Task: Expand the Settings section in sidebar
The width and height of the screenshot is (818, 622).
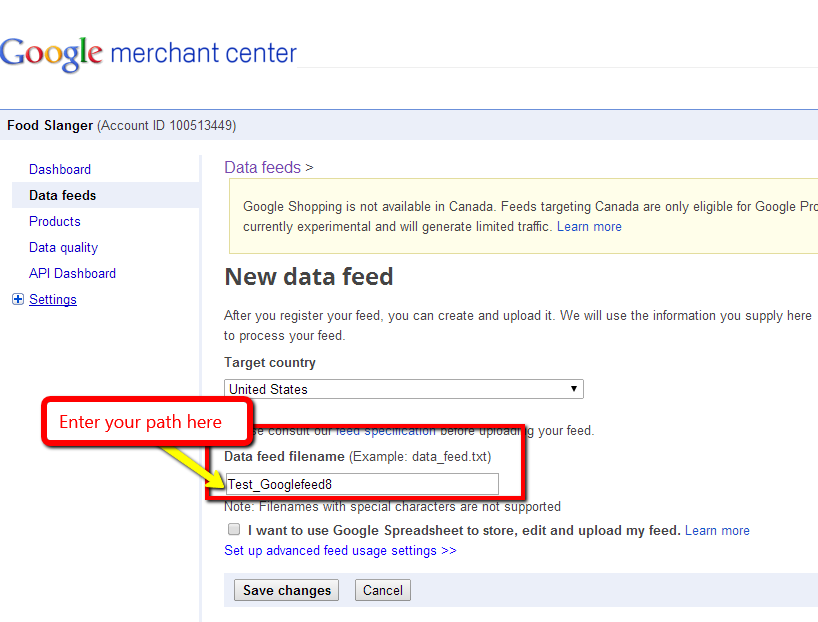Action: coord(16,299)
